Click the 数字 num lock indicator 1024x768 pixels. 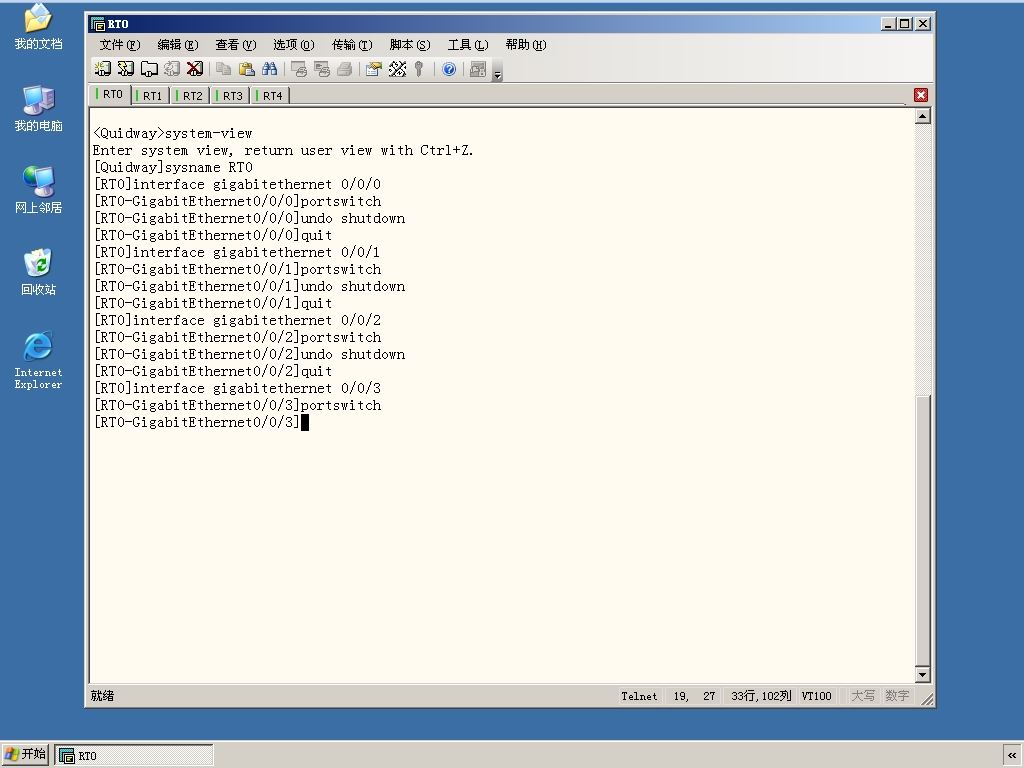(x=897, y=696)
